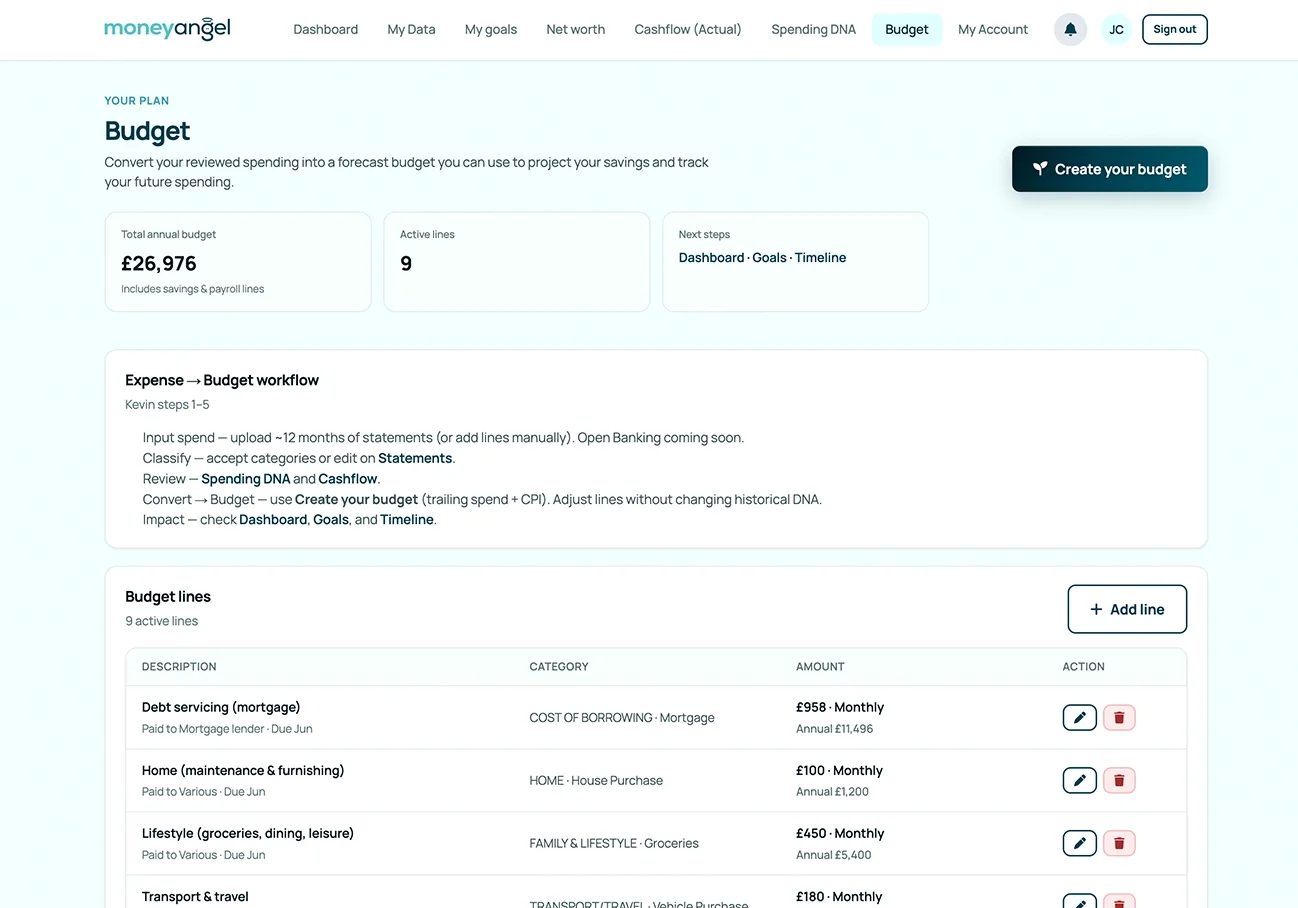Click the AMOUNT column header
The image size is (1298, 908).
coord(820,667)
